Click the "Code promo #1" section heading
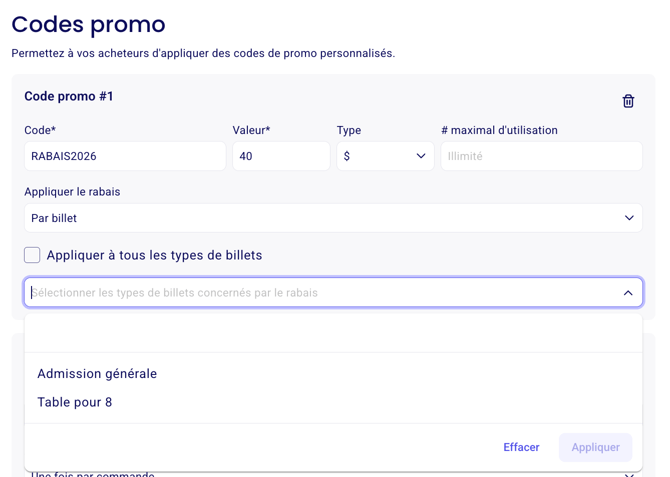The width and height of the screenshot is (670, 477). (x=69, y=96)
